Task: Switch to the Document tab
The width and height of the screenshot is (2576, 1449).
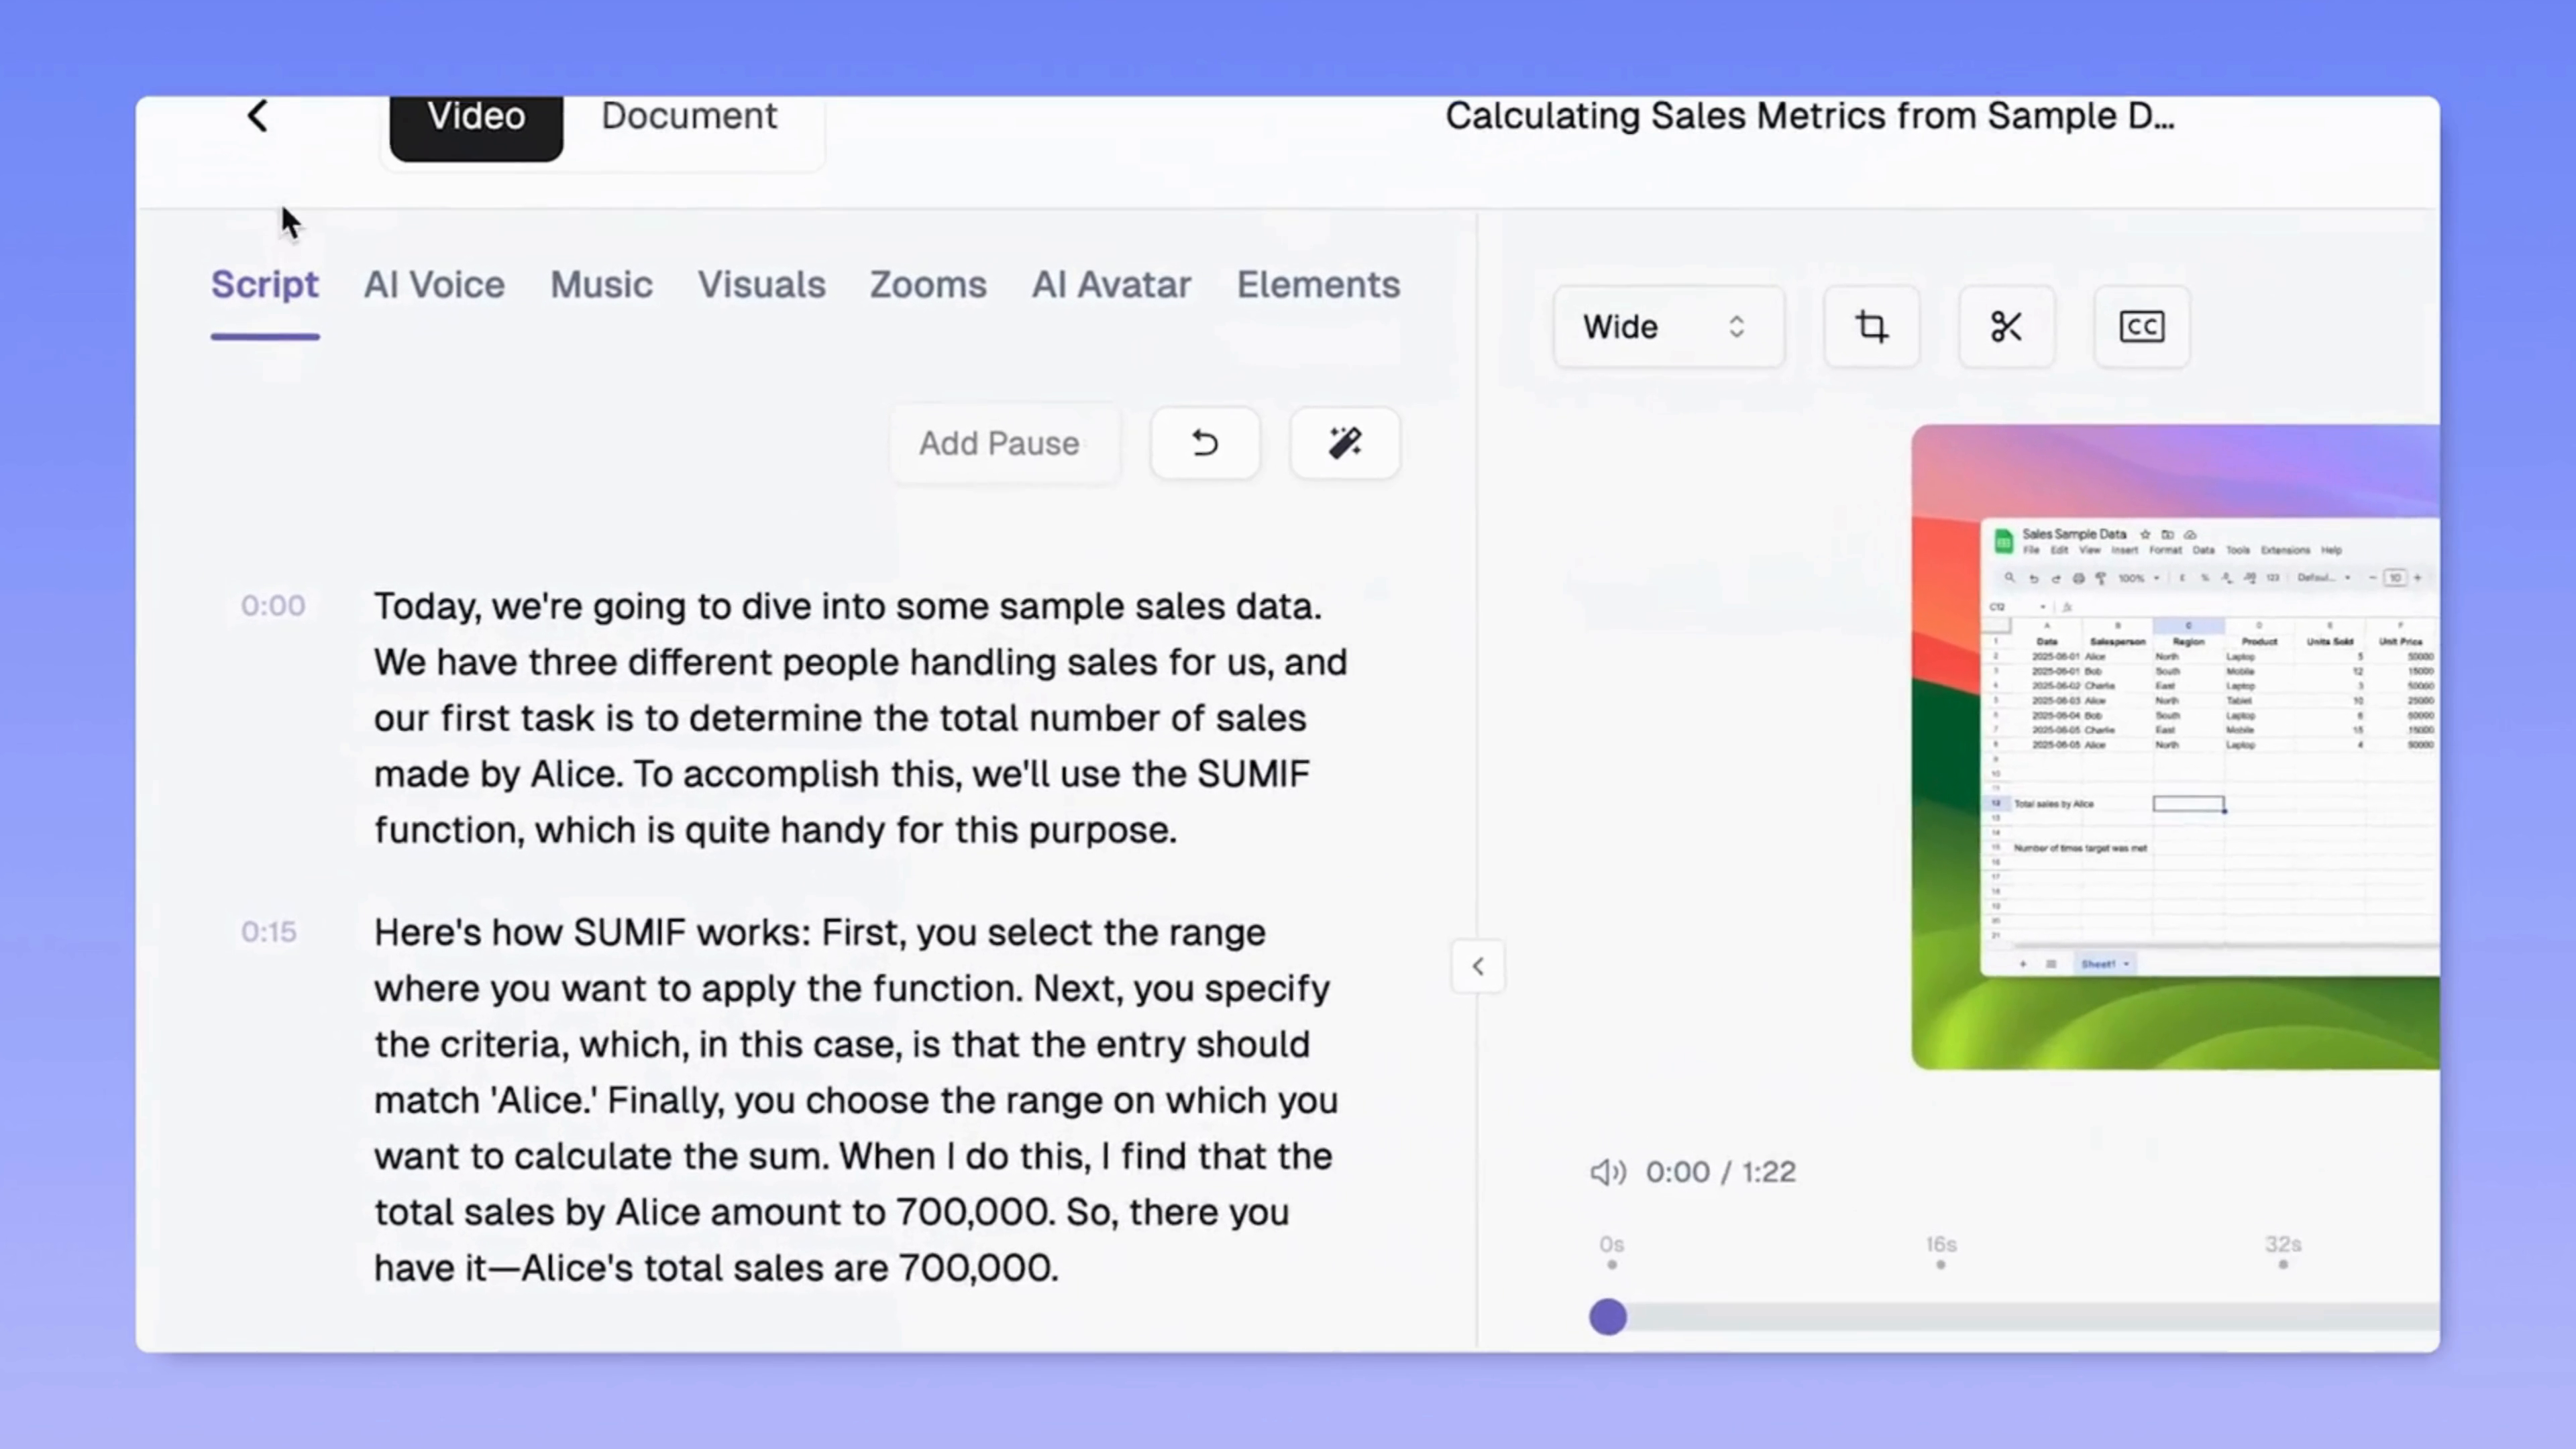Action: coord(689,116)
